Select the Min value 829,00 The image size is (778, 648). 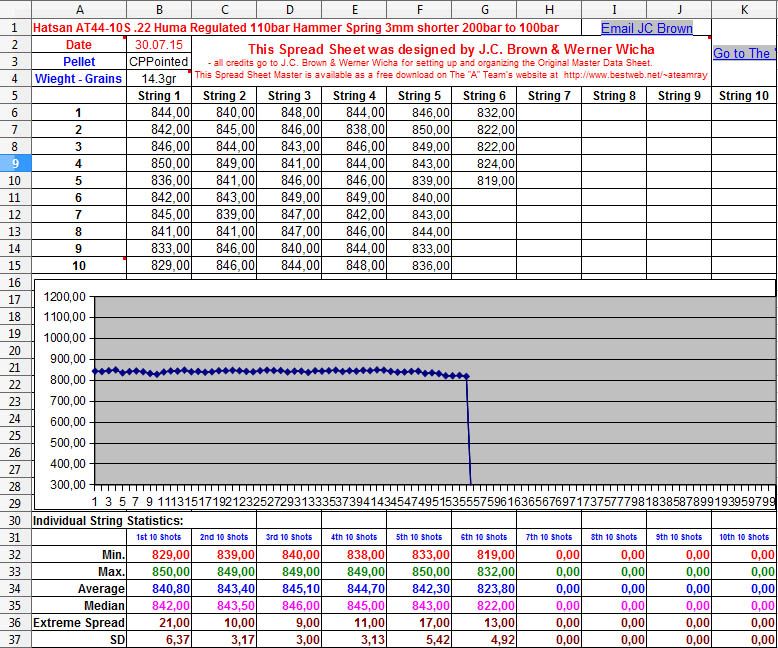[159, 554]
